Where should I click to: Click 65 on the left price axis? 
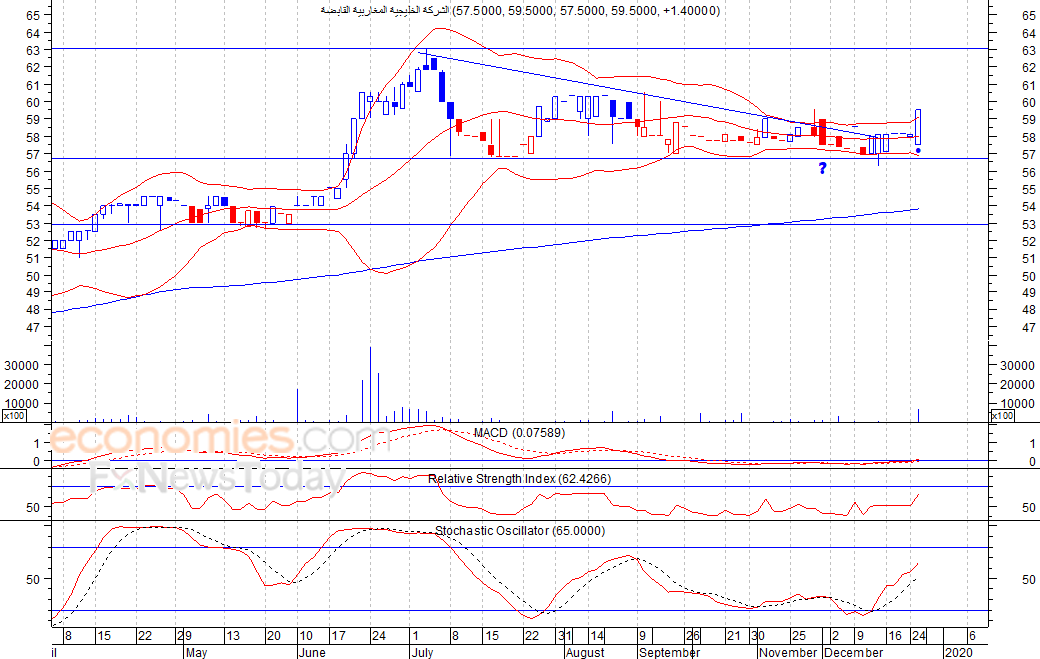(x=33, y=15)
